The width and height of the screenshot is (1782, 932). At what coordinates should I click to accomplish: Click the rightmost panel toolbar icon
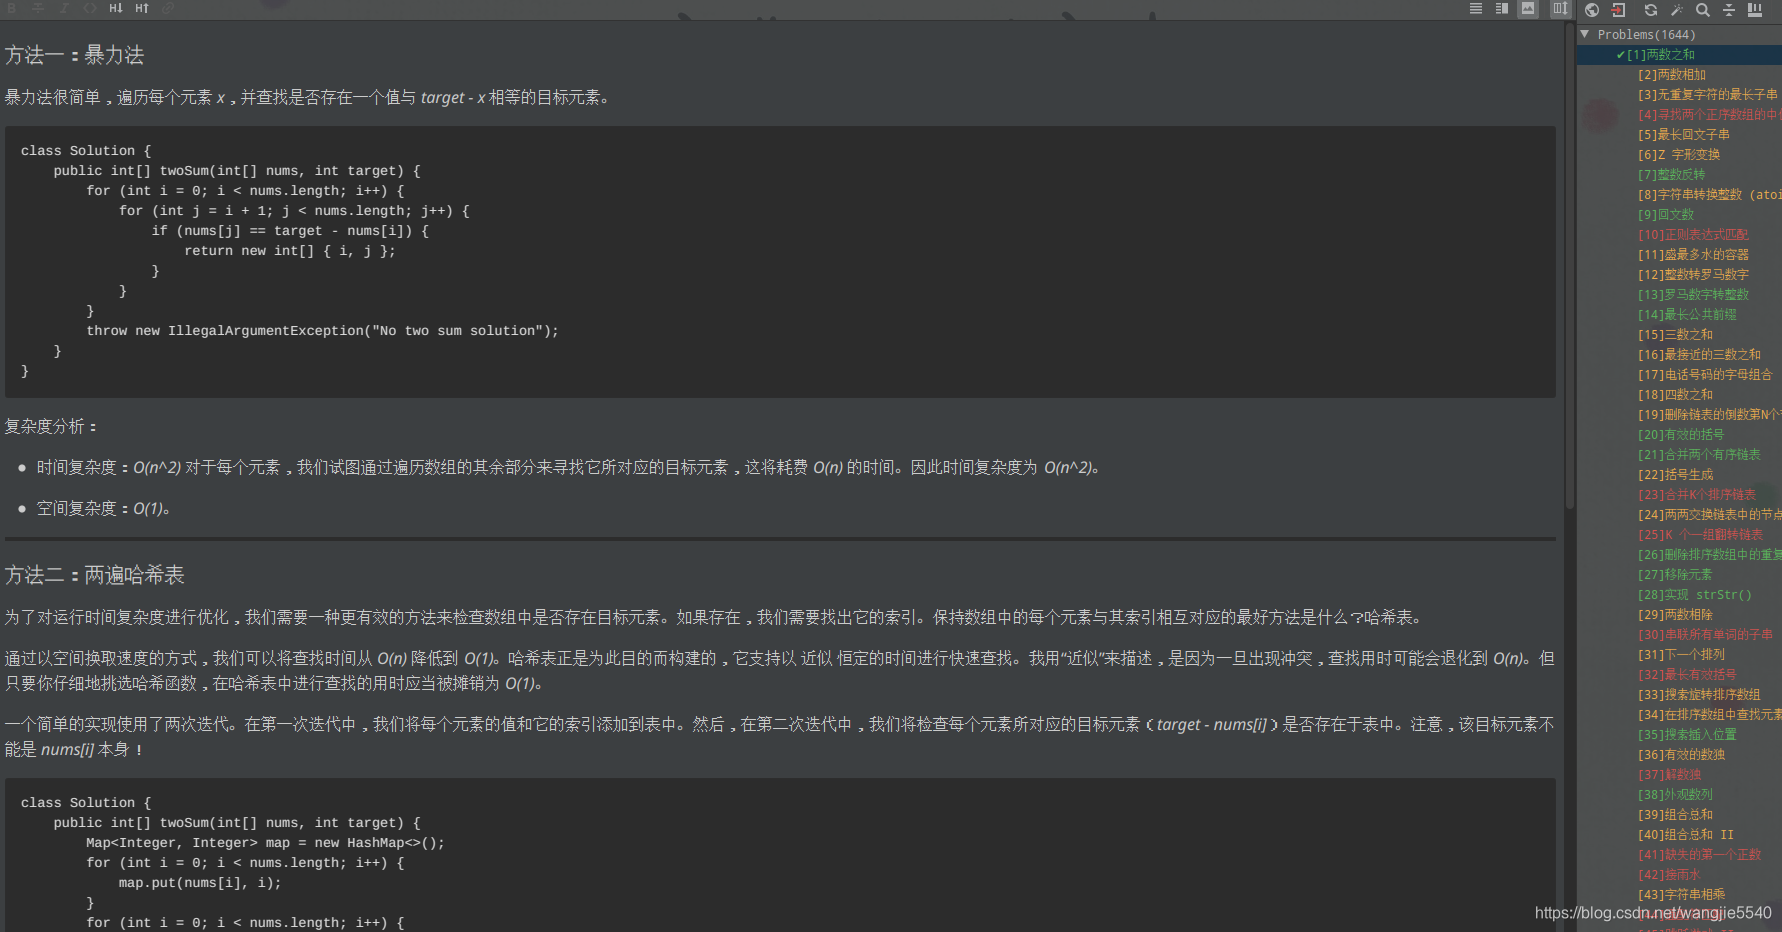[x=1755, y=10]
